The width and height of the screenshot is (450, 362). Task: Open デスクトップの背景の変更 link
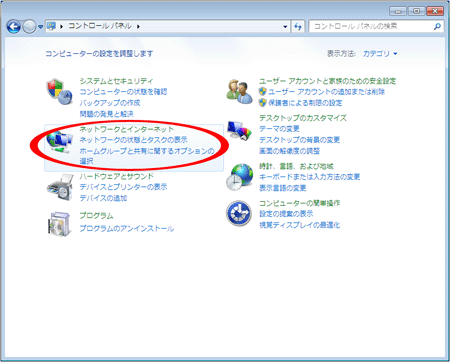tap(299, 140)
